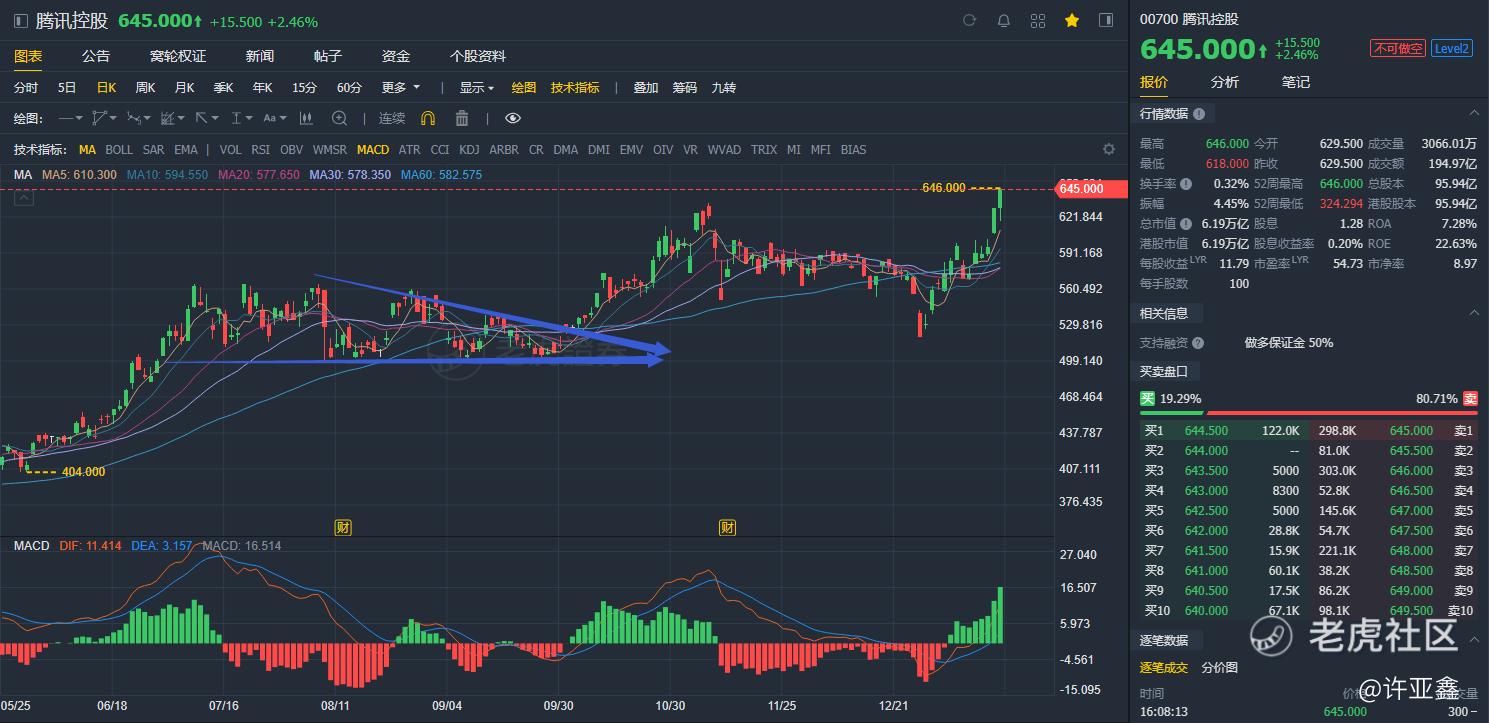Enable BOLL indicator

pyautogui.click(x=119, y=150)
